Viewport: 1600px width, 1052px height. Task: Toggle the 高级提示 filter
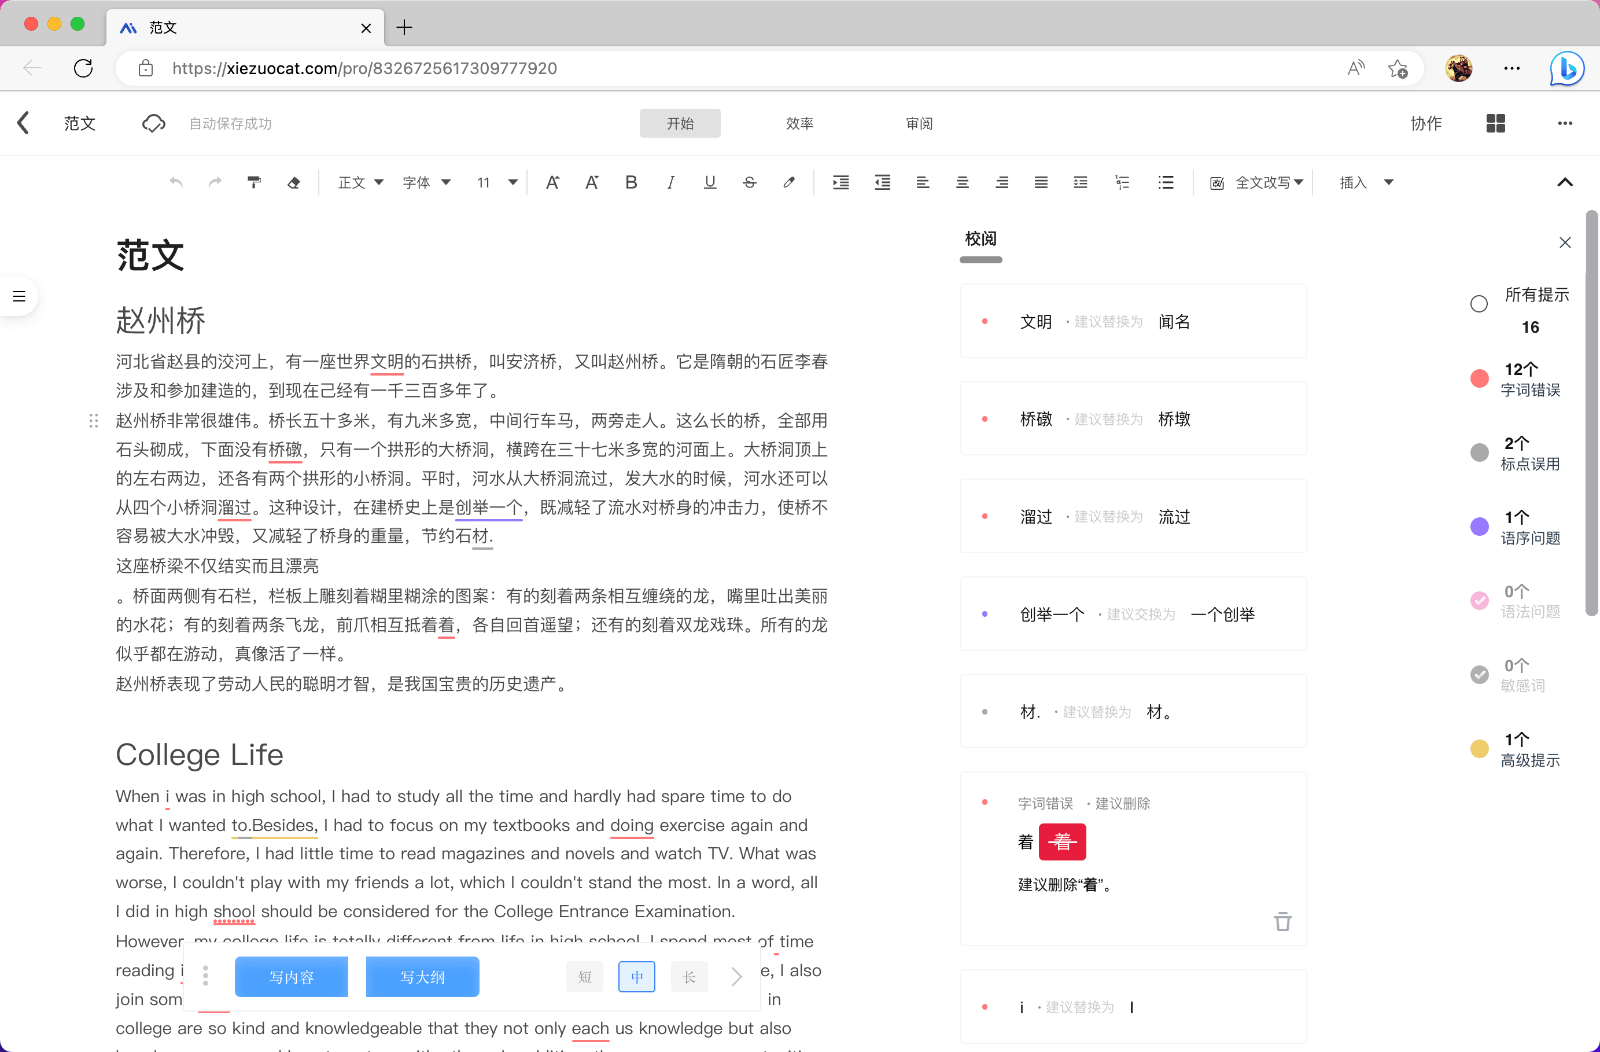[x=1480, y=748]
